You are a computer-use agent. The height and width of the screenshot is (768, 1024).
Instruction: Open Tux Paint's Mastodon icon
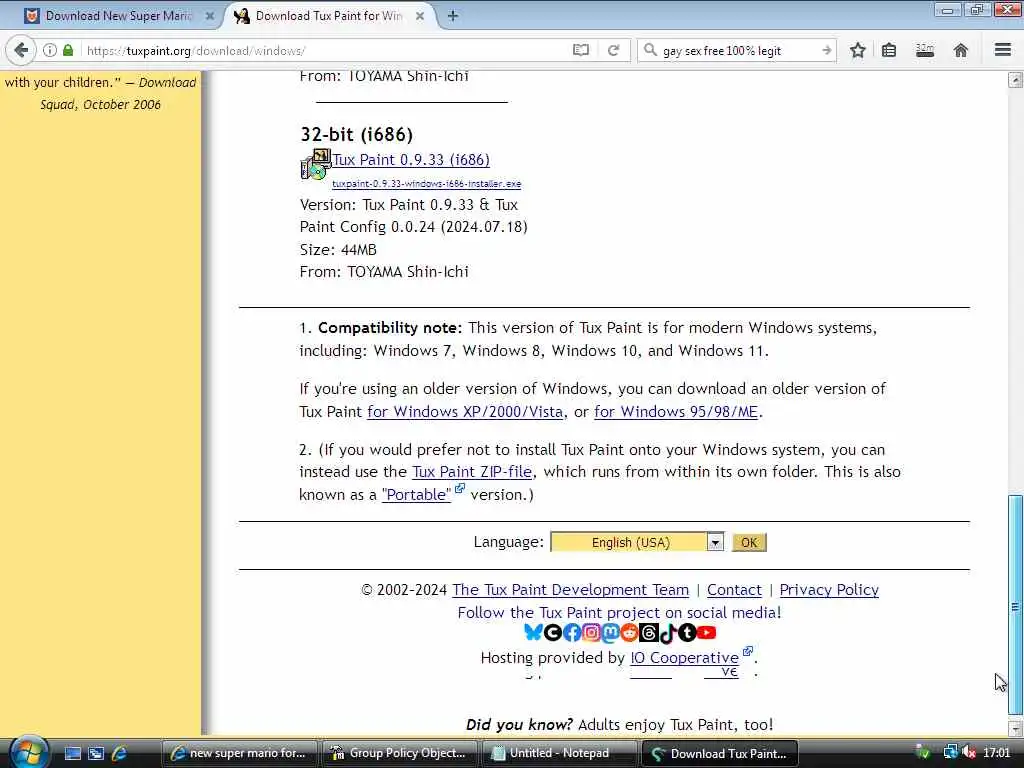[610, 632]
